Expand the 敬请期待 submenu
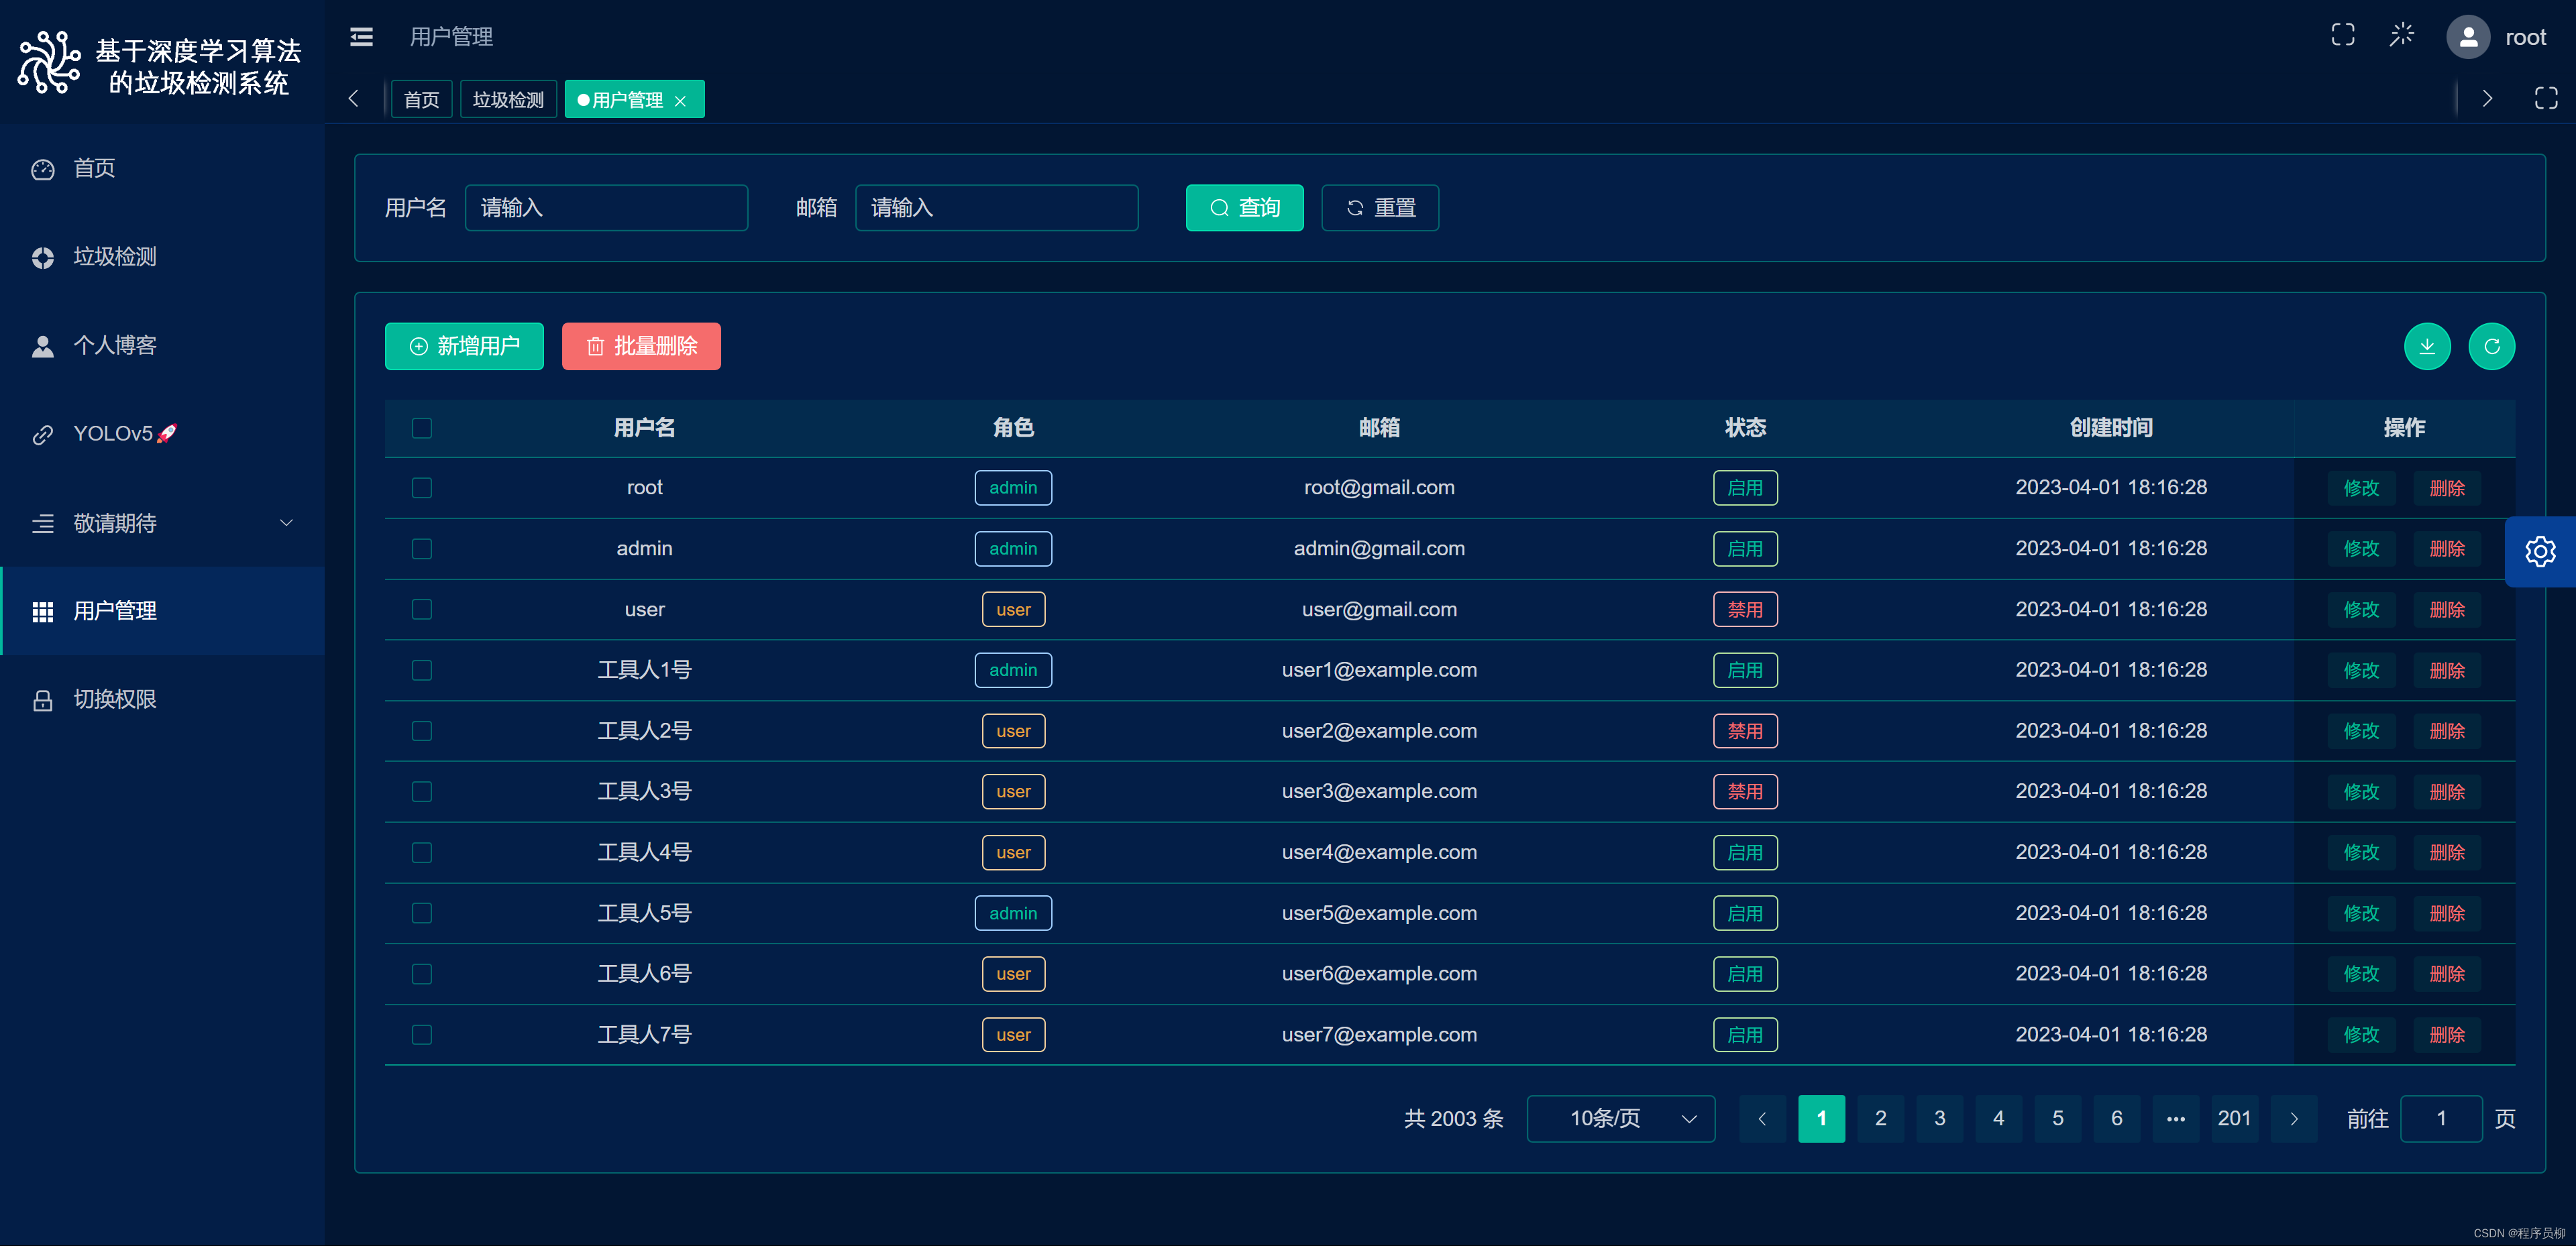Screen dimensions: 2576x1246 coord(163,523)
